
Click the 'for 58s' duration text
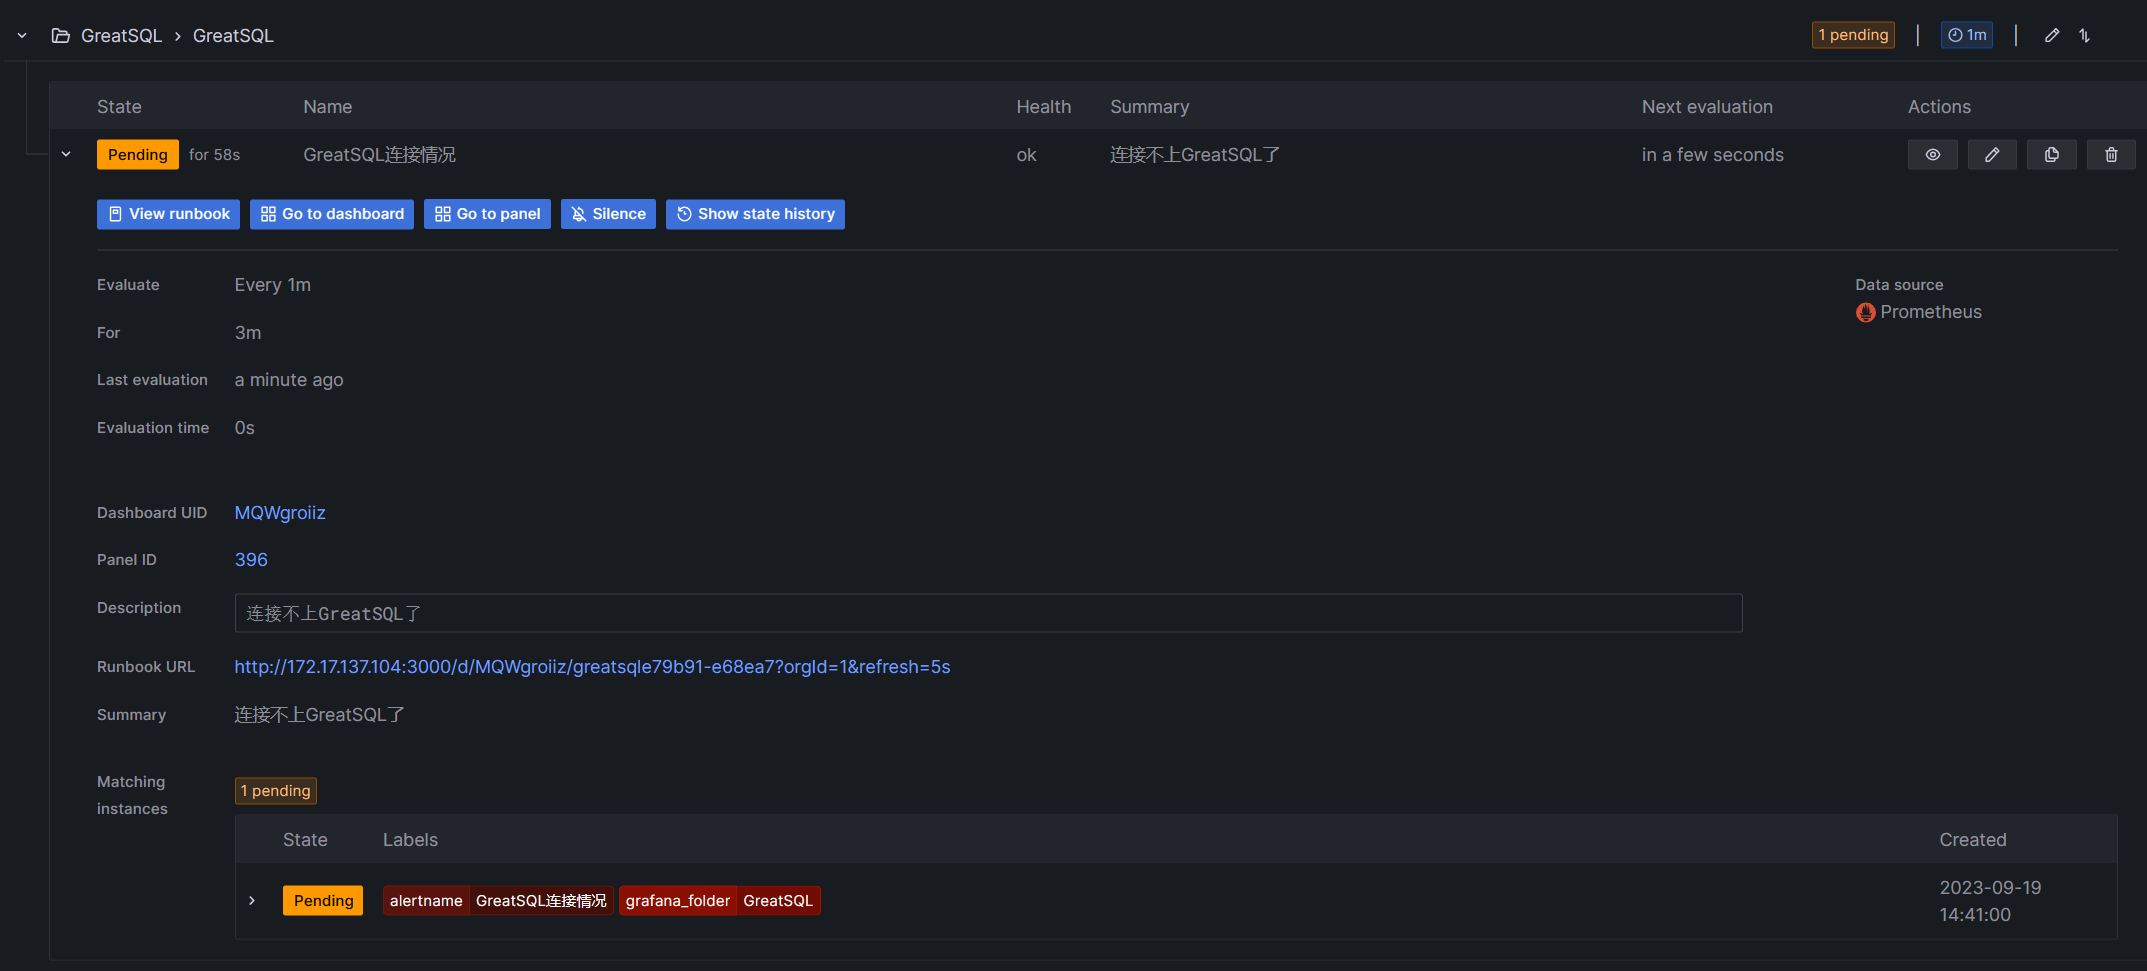point(214,155)
